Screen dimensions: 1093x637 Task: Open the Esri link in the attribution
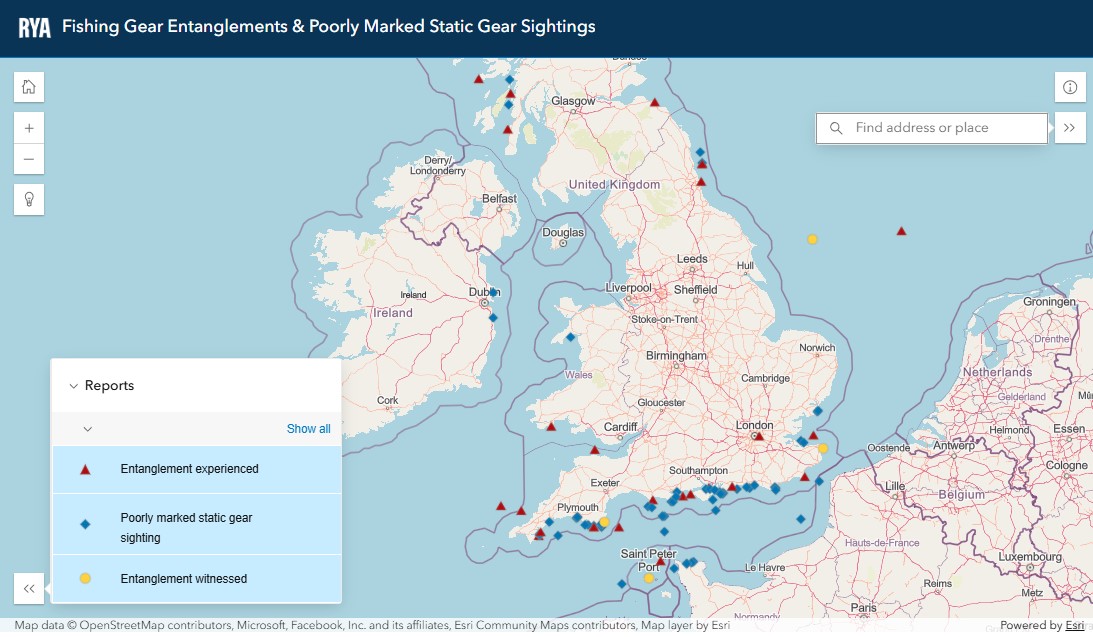1074,625
